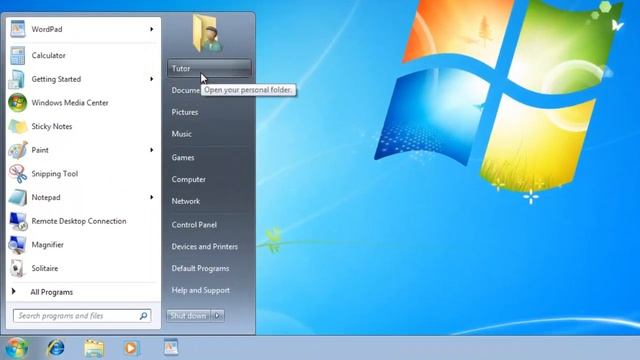The height and width of the screenshot is (360, 640).
Task: Open Windows Media Center icon
Action: [x=18, y=103]
